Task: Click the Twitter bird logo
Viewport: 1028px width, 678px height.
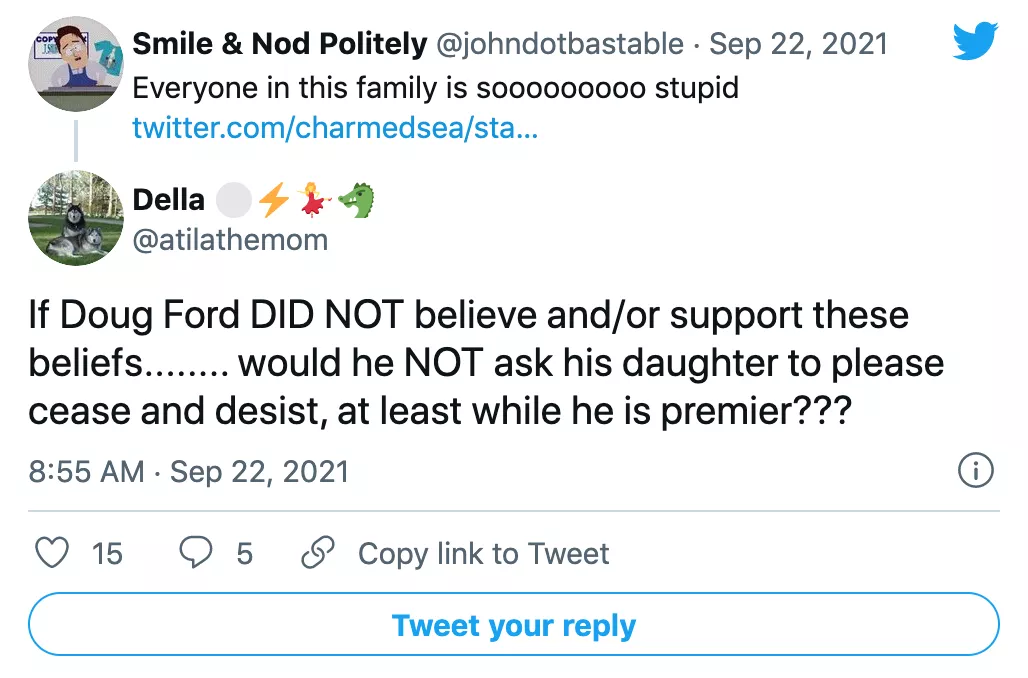Action: (975, 41)
